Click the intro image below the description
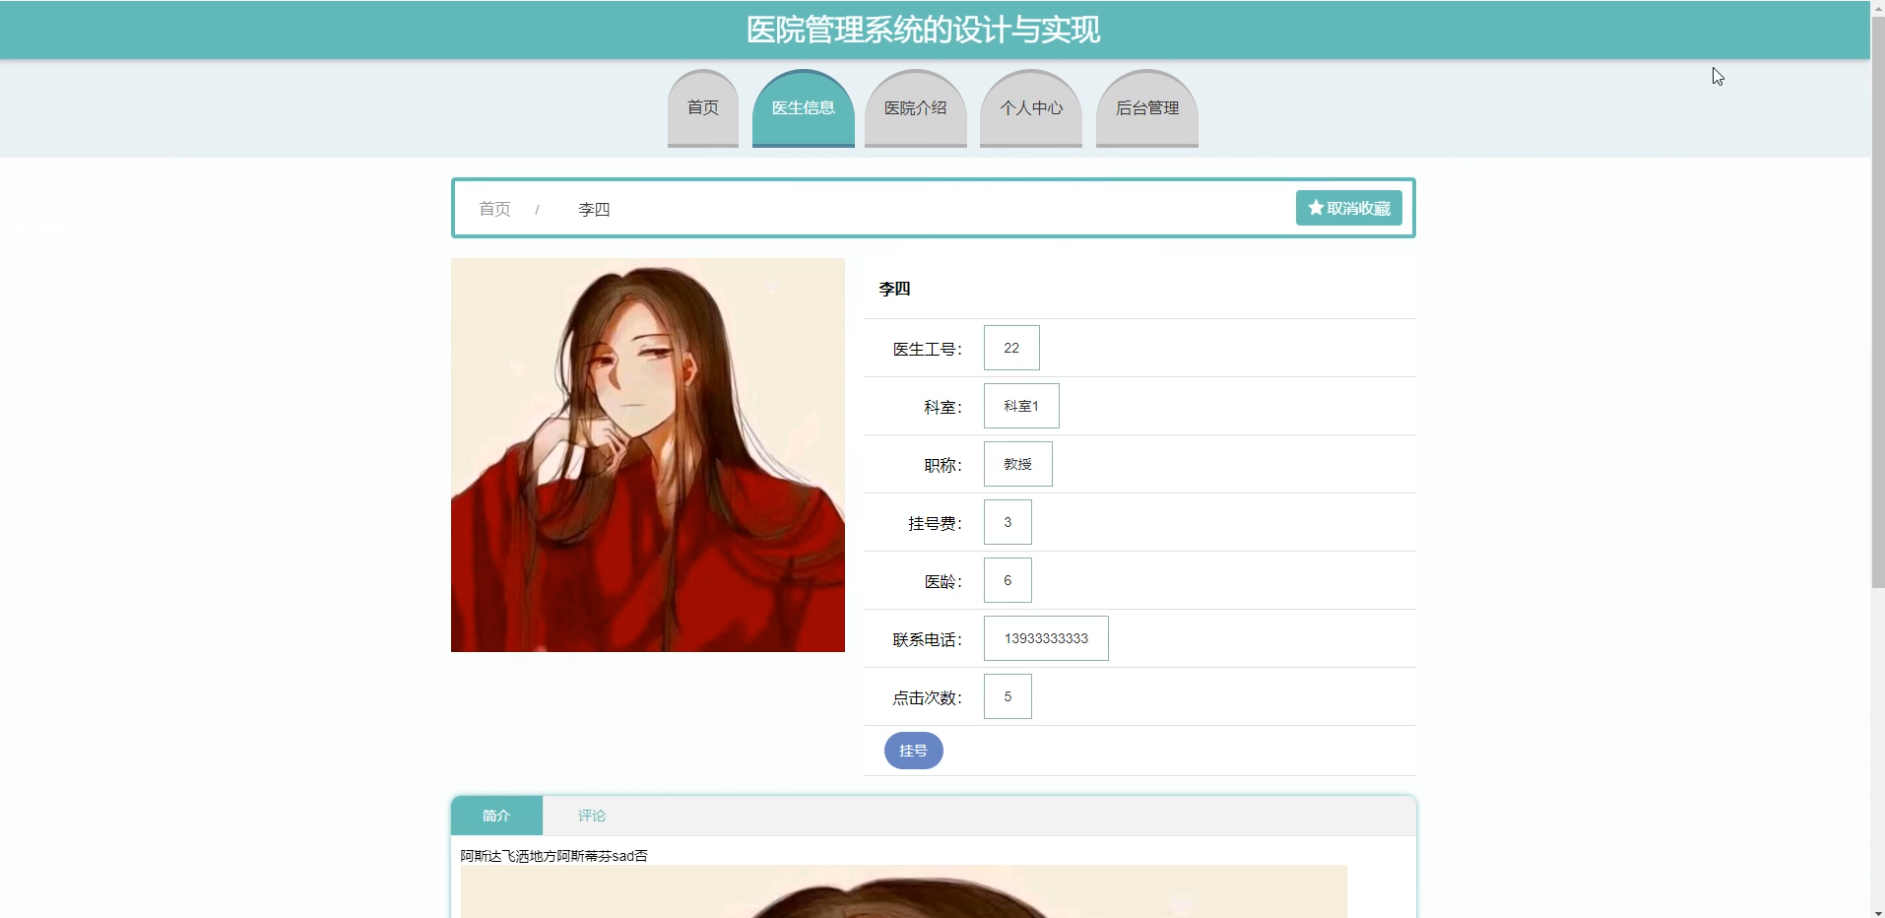 [904, 892]
